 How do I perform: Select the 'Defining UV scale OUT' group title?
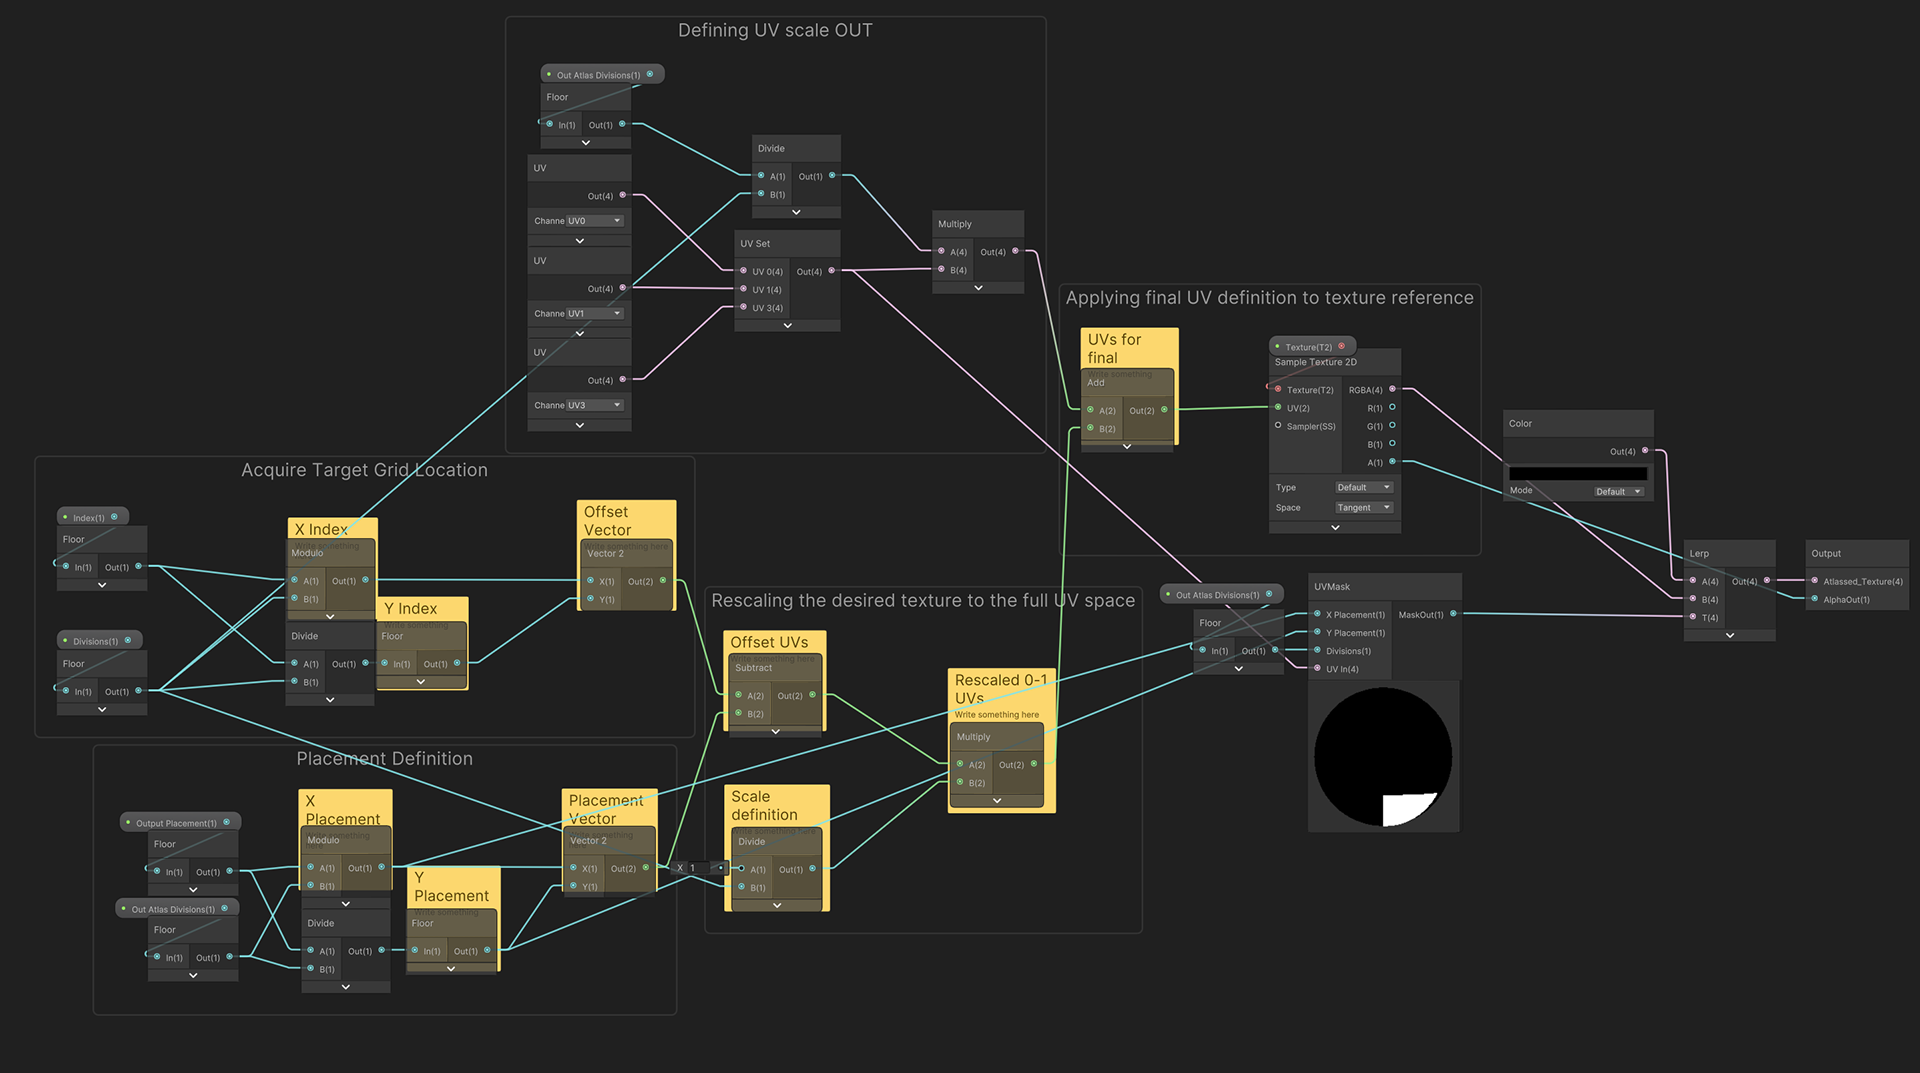click(x=775, y=30)
